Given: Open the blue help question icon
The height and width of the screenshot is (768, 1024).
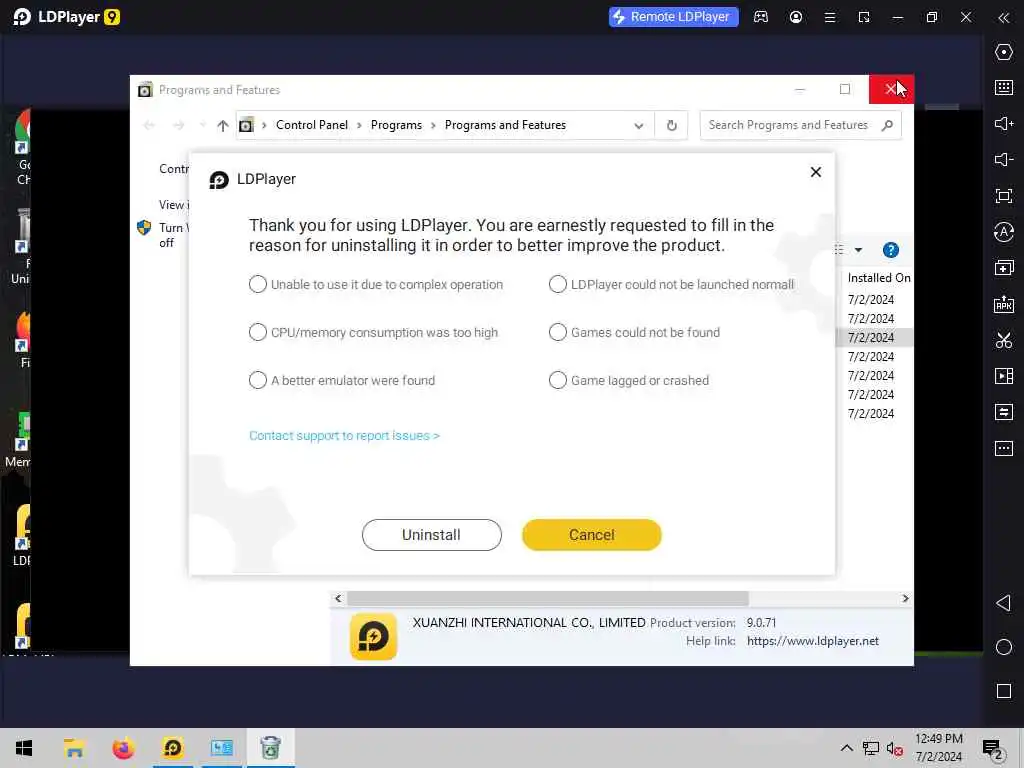Looking at the screenshot, I should 891,250.
